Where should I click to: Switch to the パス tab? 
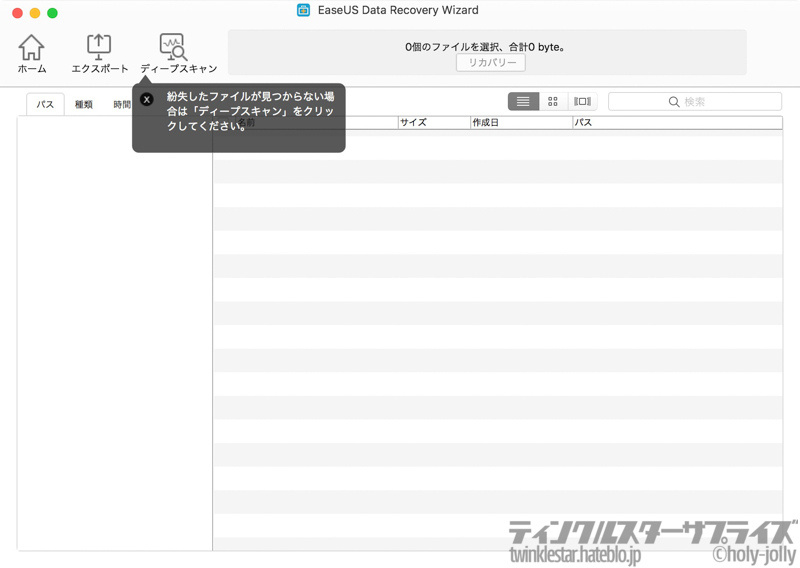(x=45, y=104)
